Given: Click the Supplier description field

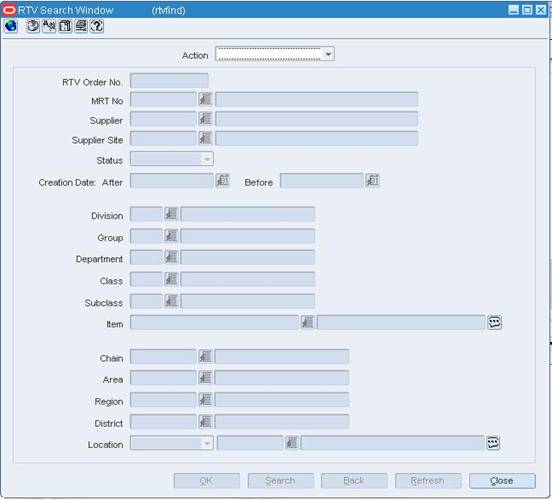Looking at the screenshot, I should coord(317,119).
